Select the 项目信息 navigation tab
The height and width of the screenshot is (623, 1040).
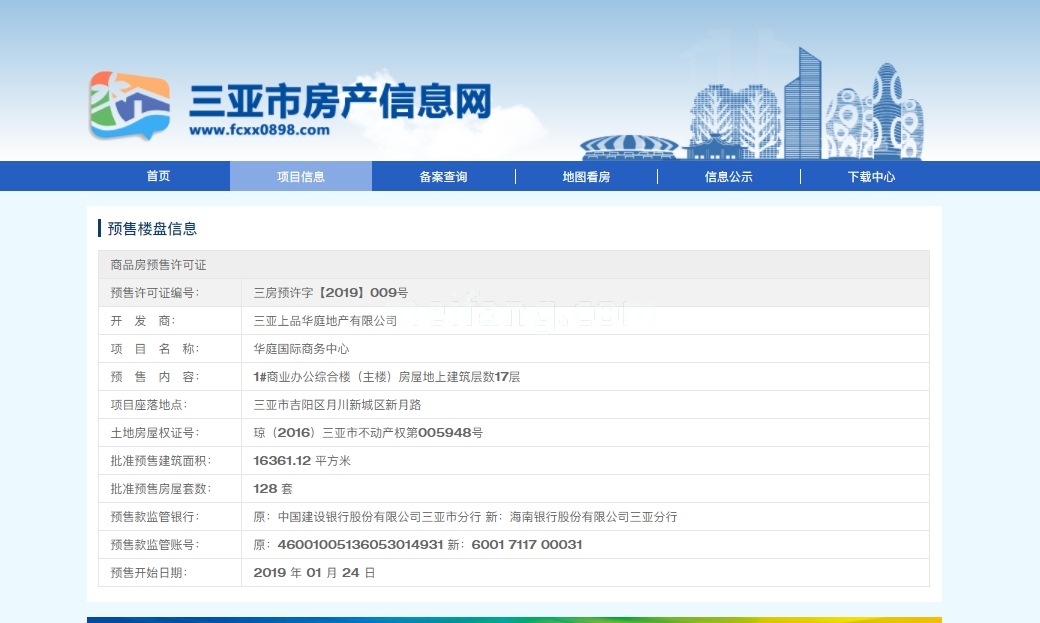tap(300, 176)
